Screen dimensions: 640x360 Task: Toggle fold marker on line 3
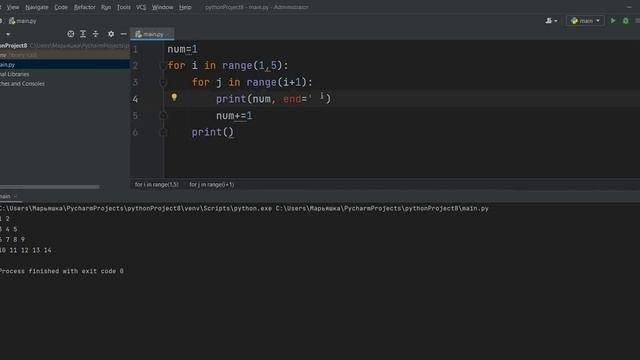coord(163,82)
